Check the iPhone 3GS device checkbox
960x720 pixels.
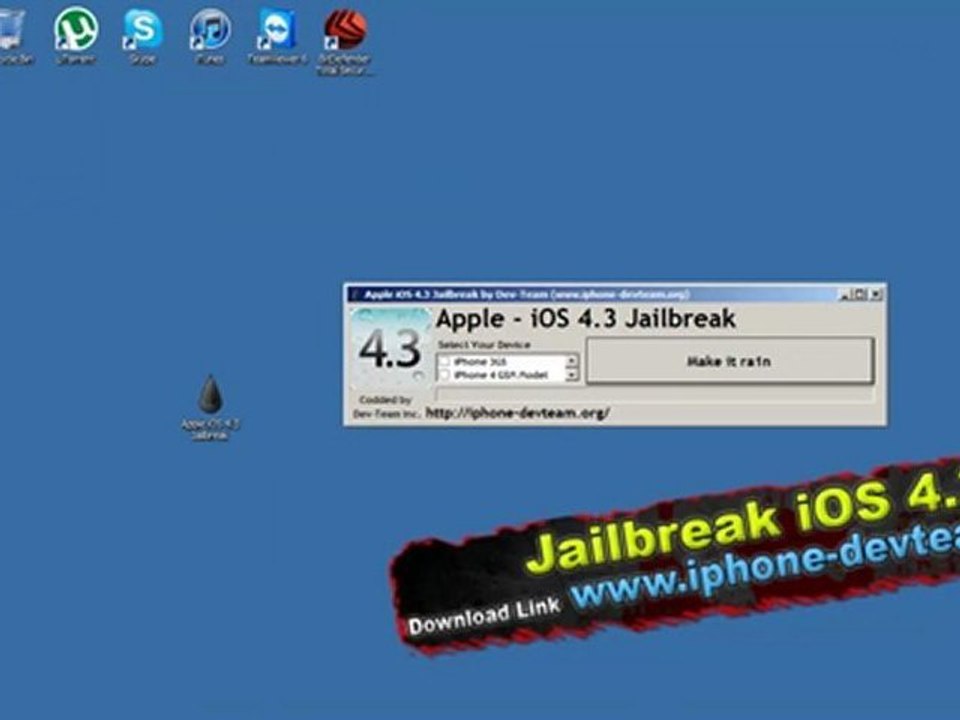[444, 362]
